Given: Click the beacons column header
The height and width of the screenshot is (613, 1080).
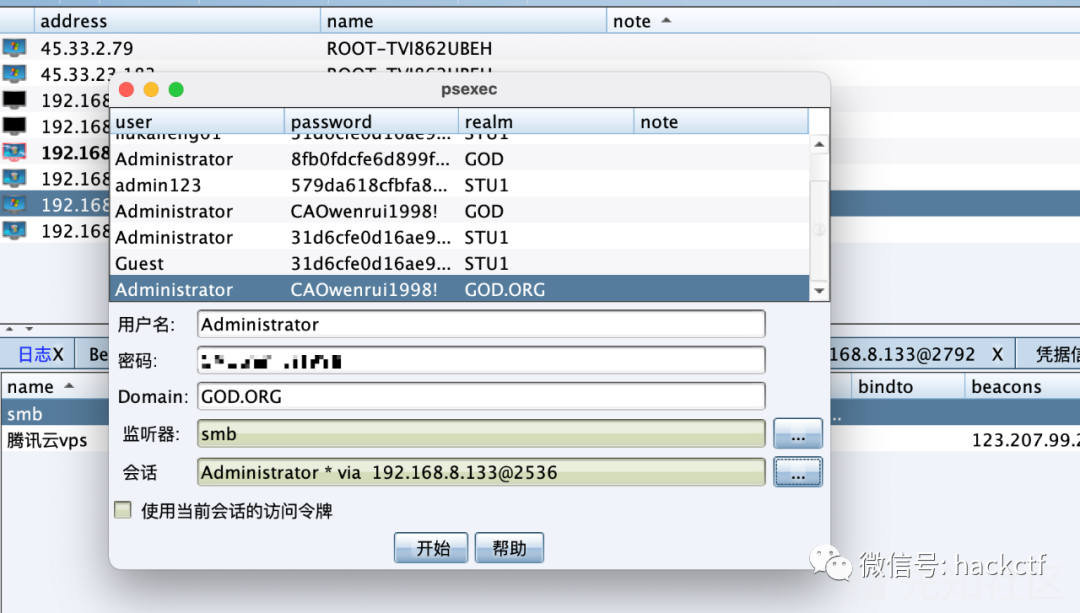Looking at the screenshot, I should (x=1022, y=386).
